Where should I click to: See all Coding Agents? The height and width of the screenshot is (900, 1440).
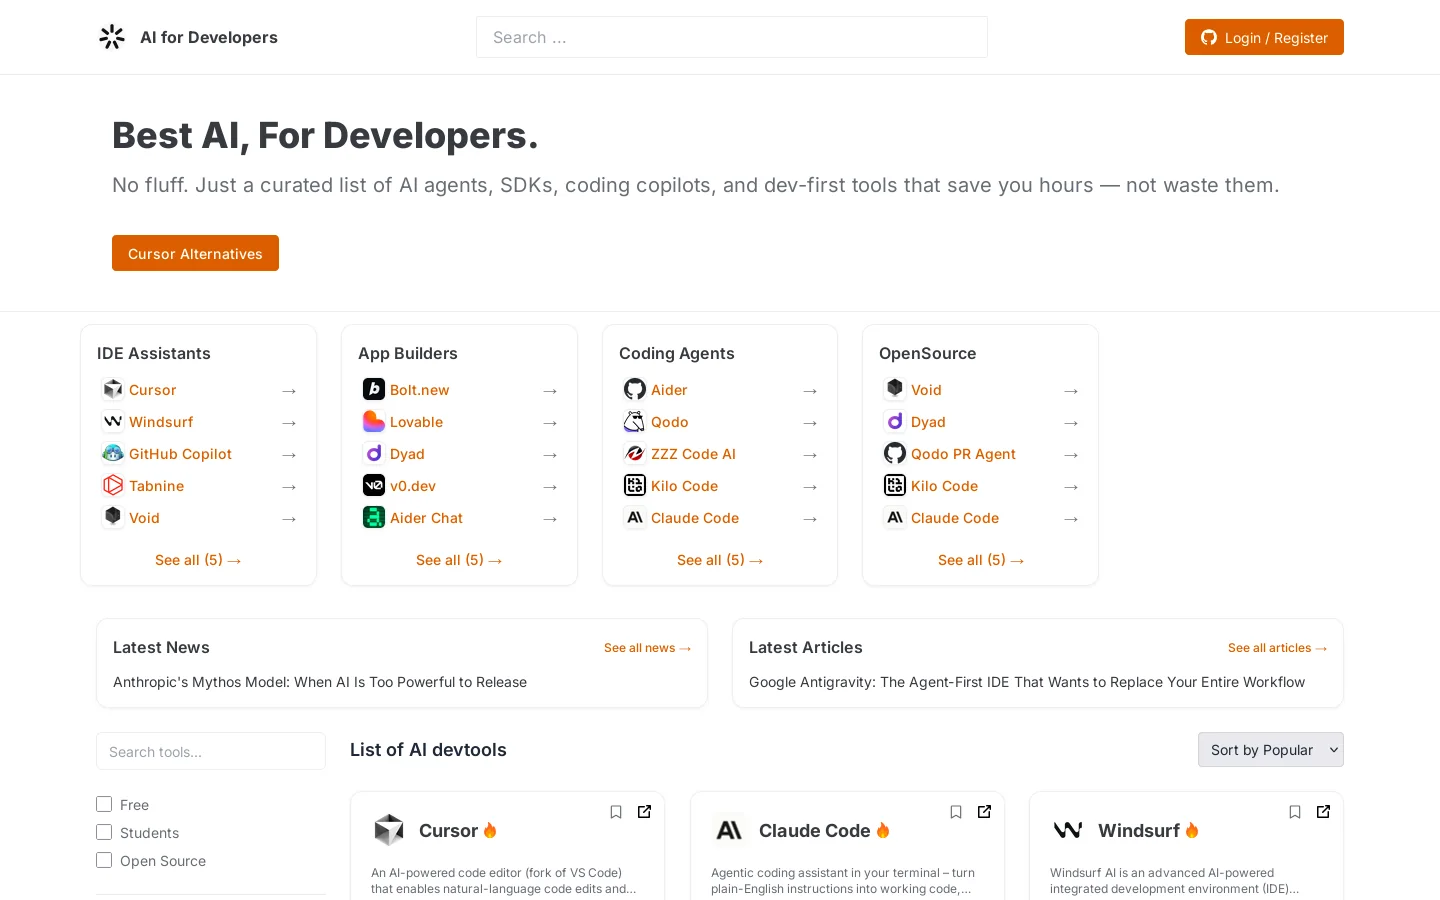tap(720, 560)
